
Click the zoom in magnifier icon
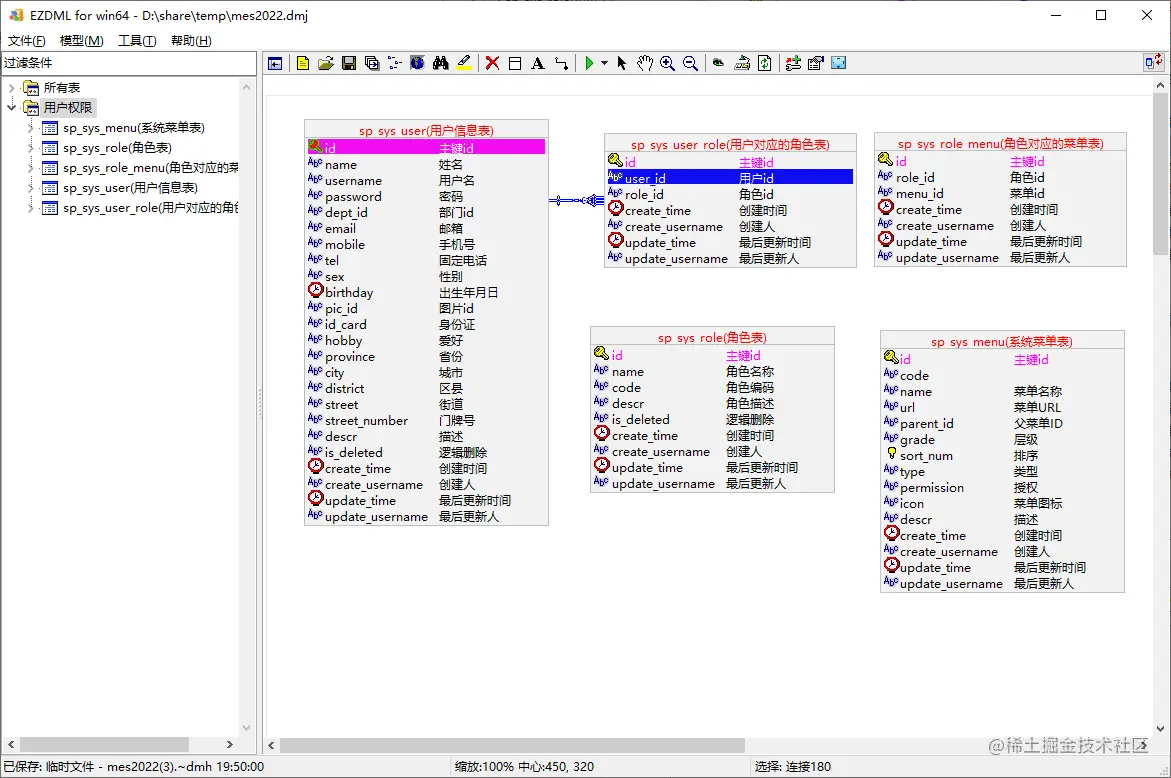click(x=668, y=63)
